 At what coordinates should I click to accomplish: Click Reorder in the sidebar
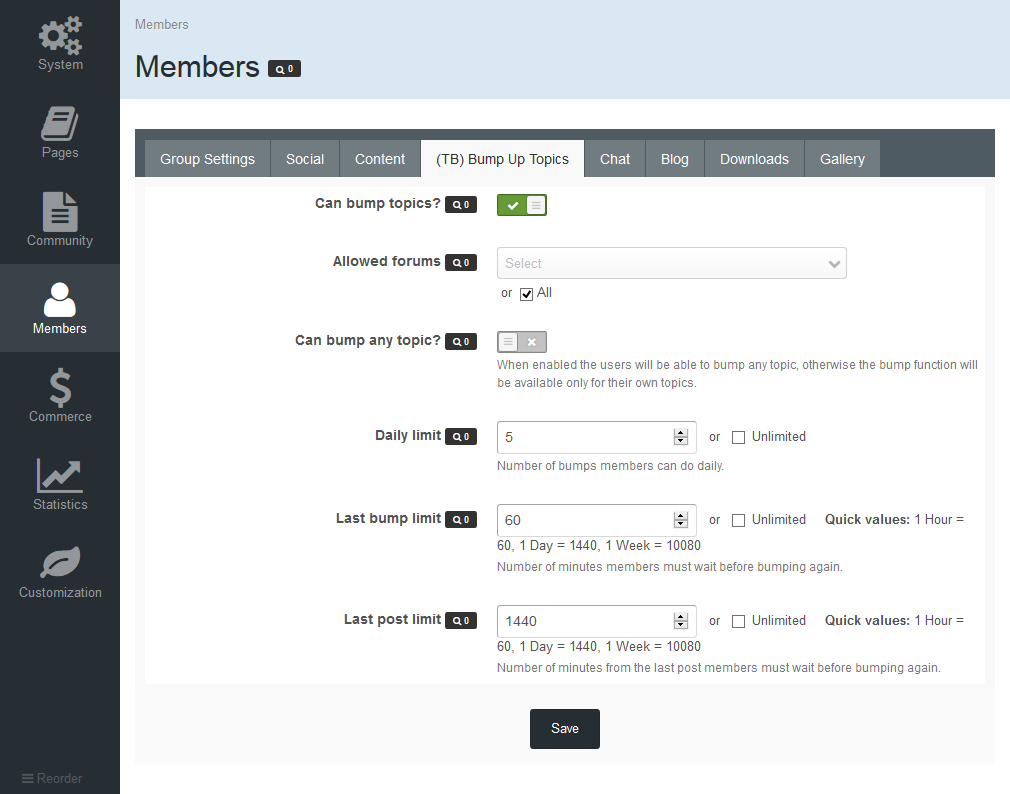point(52,779)
